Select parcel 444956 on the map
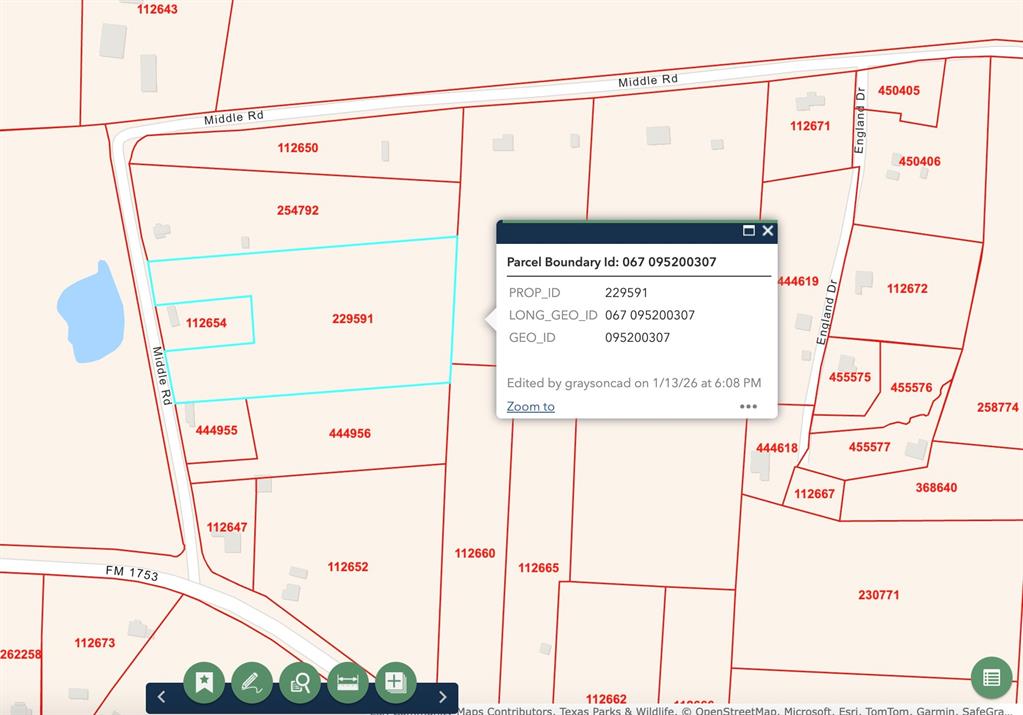This screenshot has height=715, width=1023. 349,433
